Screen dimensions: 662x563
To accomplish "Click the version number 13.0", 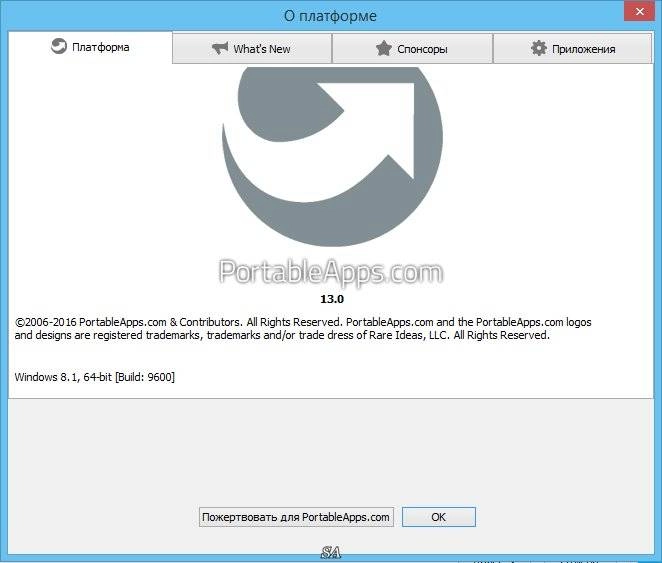I will pos(332,299).
